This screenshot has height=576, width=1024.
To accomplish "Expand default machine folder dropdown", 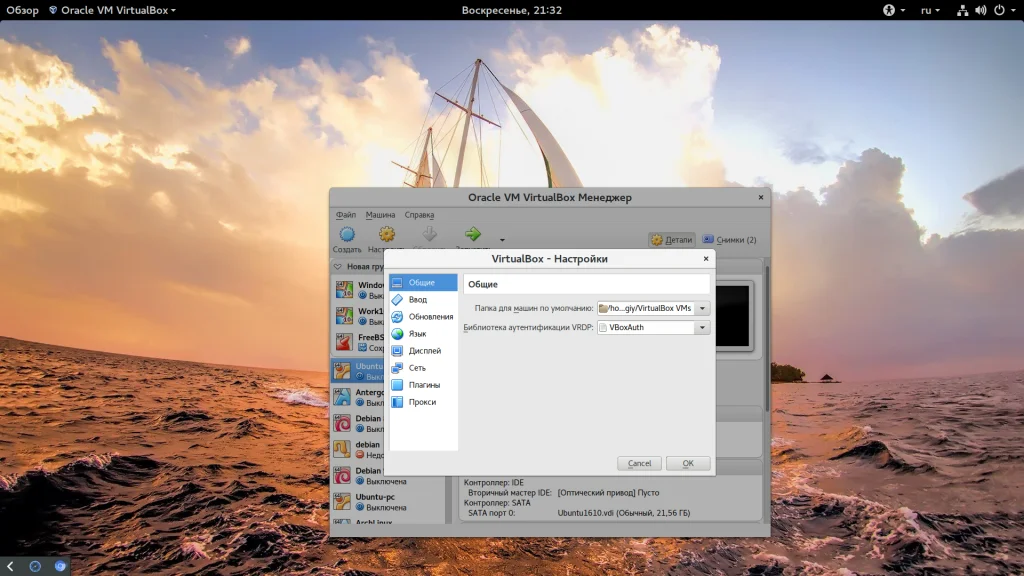I will pyautogui.click(x=703, y=309).
